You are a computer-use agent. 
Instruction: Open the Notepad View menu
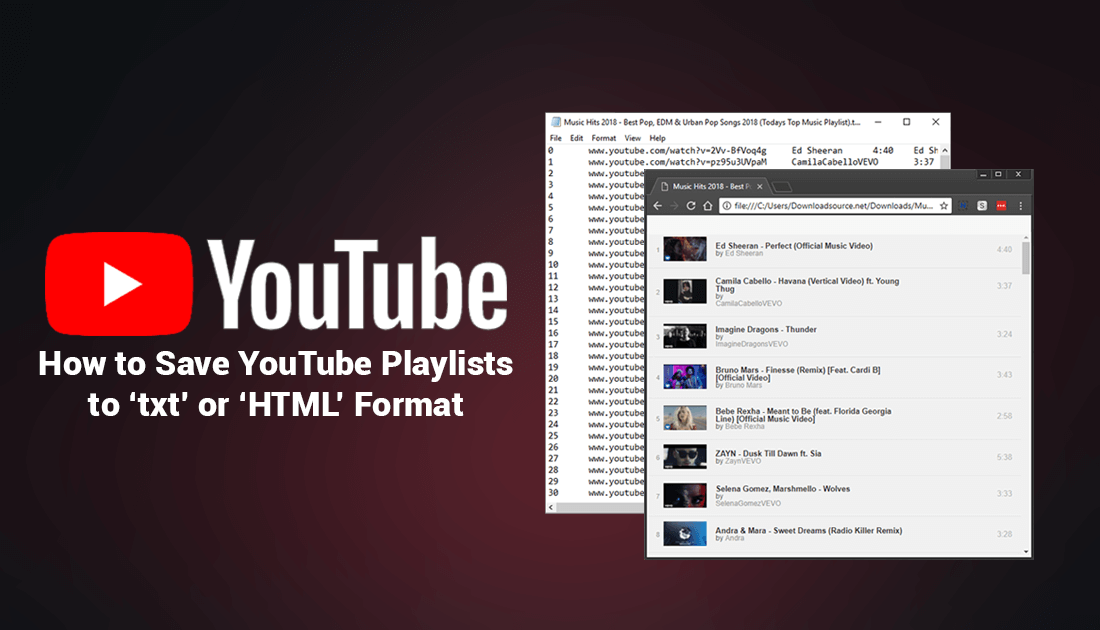point(633,138)
